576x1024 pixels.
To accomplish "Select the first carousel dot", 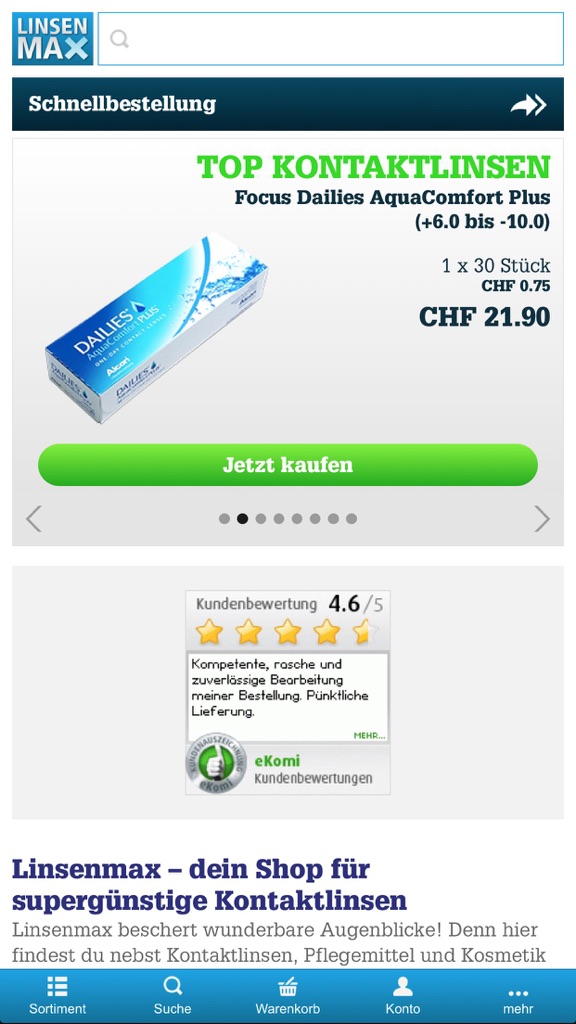I will (224, 519).
